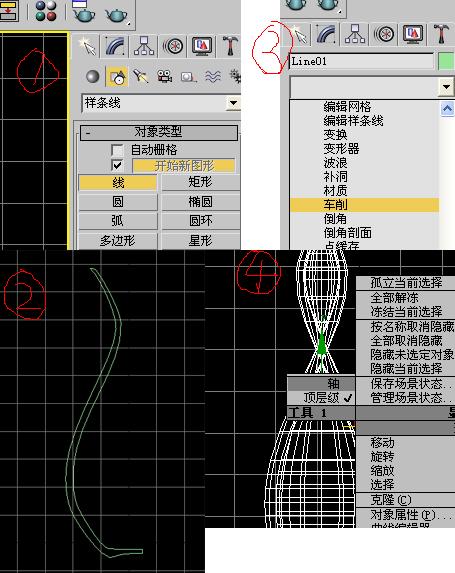This screenshot has width=455, height=573.
Task: Open Utilities hammer tab above Line01 field
Action: click(441, 34)
